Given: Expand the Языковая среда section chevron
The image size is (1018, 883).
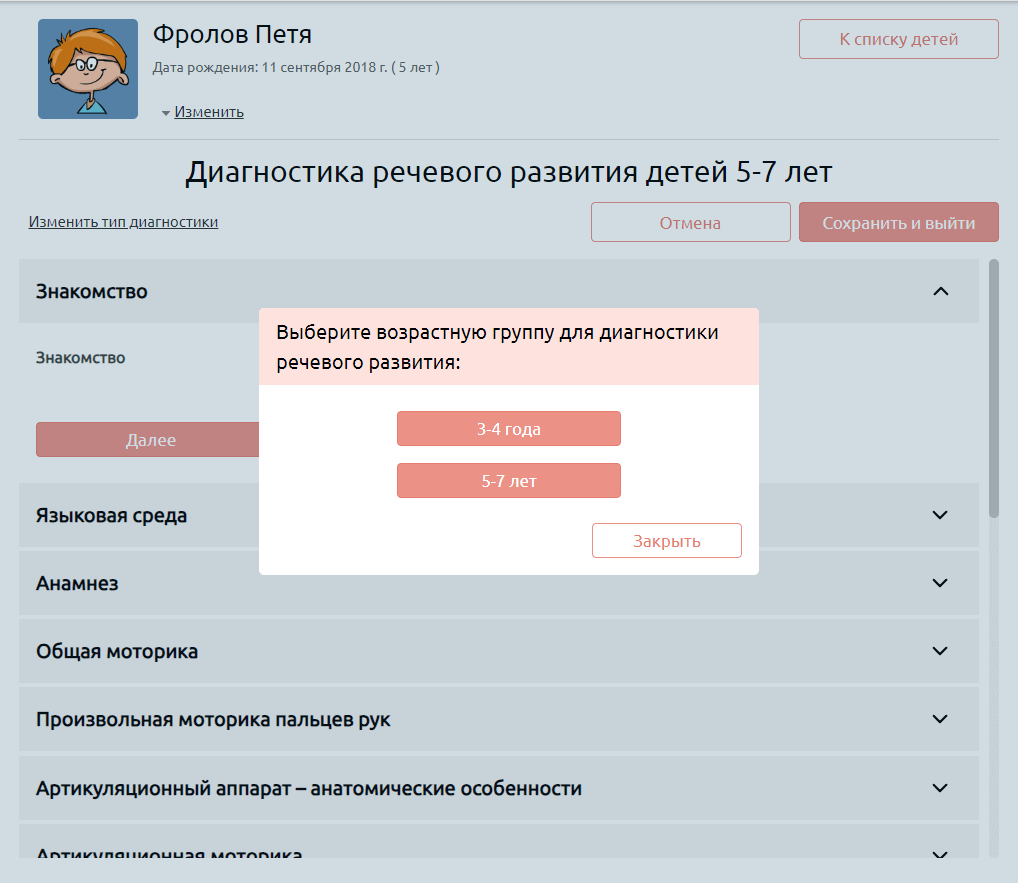Looking at the screenshot, I should 939,515.
